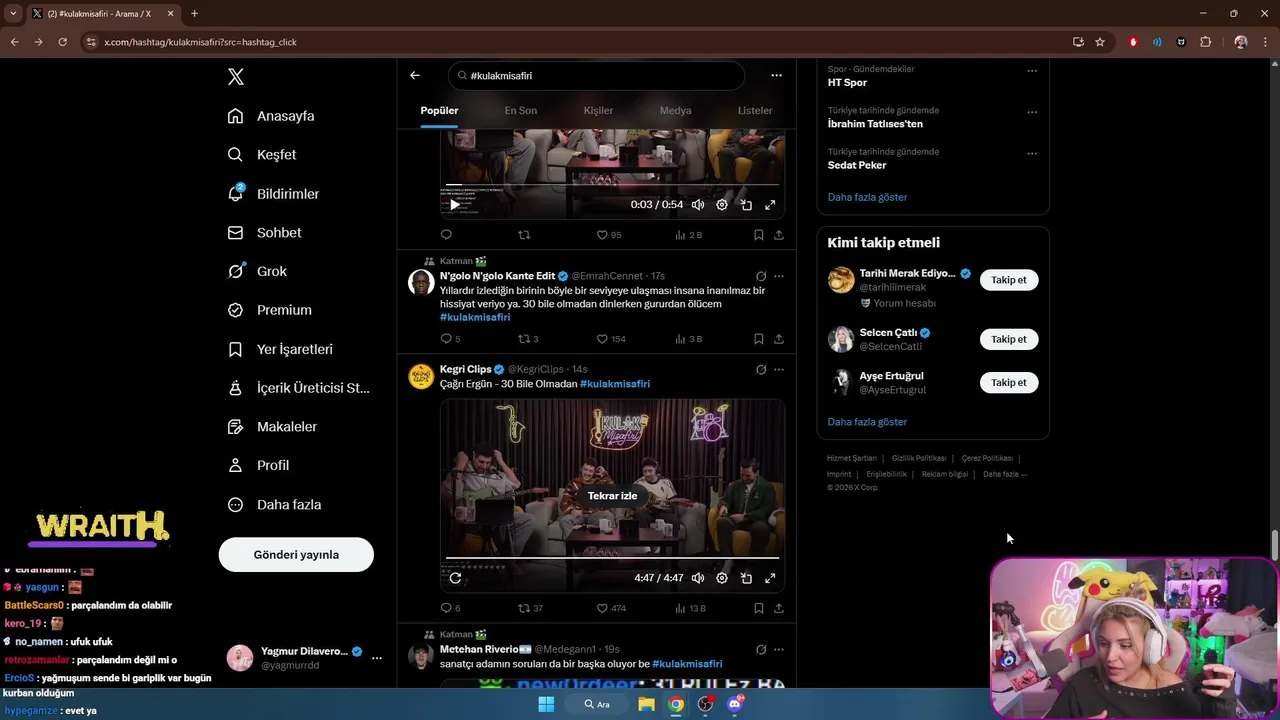Image resolution: width=1280 pixels, height=720 pixels.
Task: Seek Kegri Clips video progress bar
Action: point(612,558)
